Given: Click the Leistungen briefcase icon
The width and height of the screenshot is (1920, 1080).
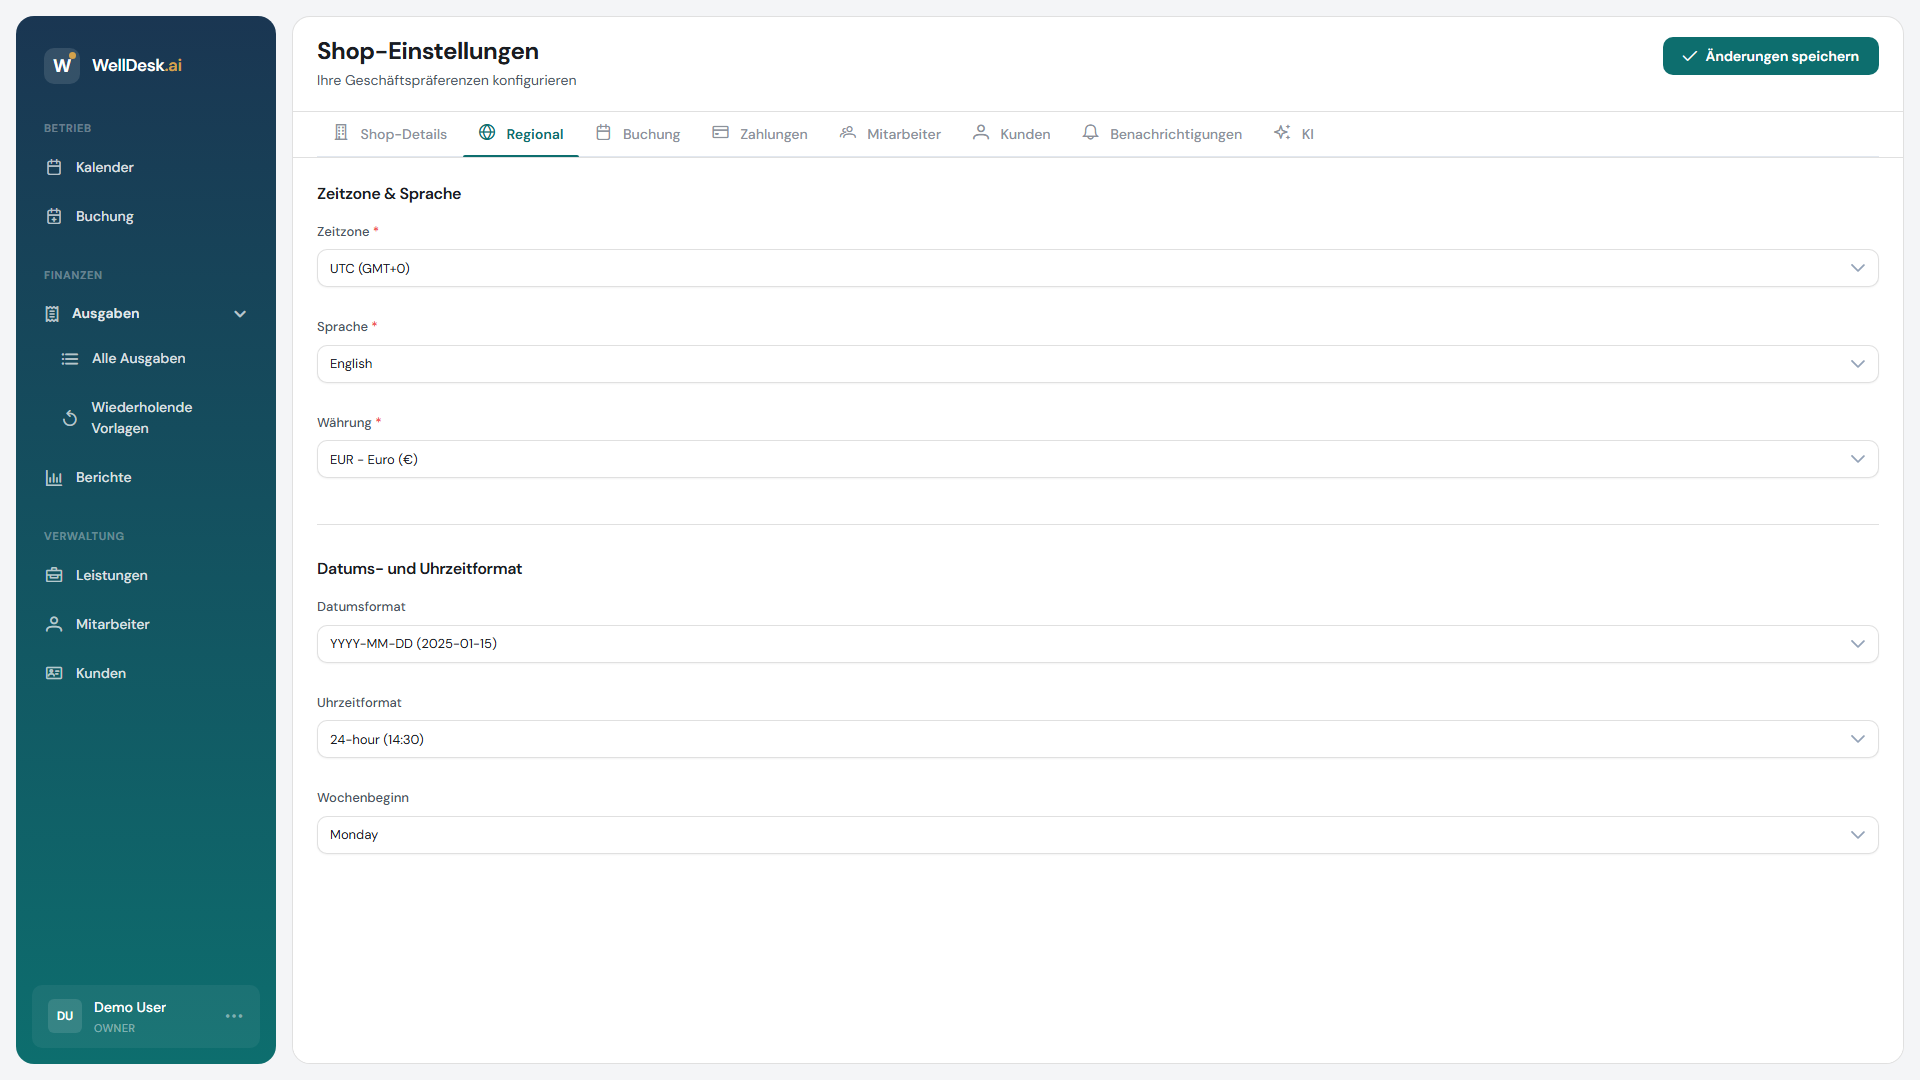Looking at the screenshot, I should click(55, 575).
